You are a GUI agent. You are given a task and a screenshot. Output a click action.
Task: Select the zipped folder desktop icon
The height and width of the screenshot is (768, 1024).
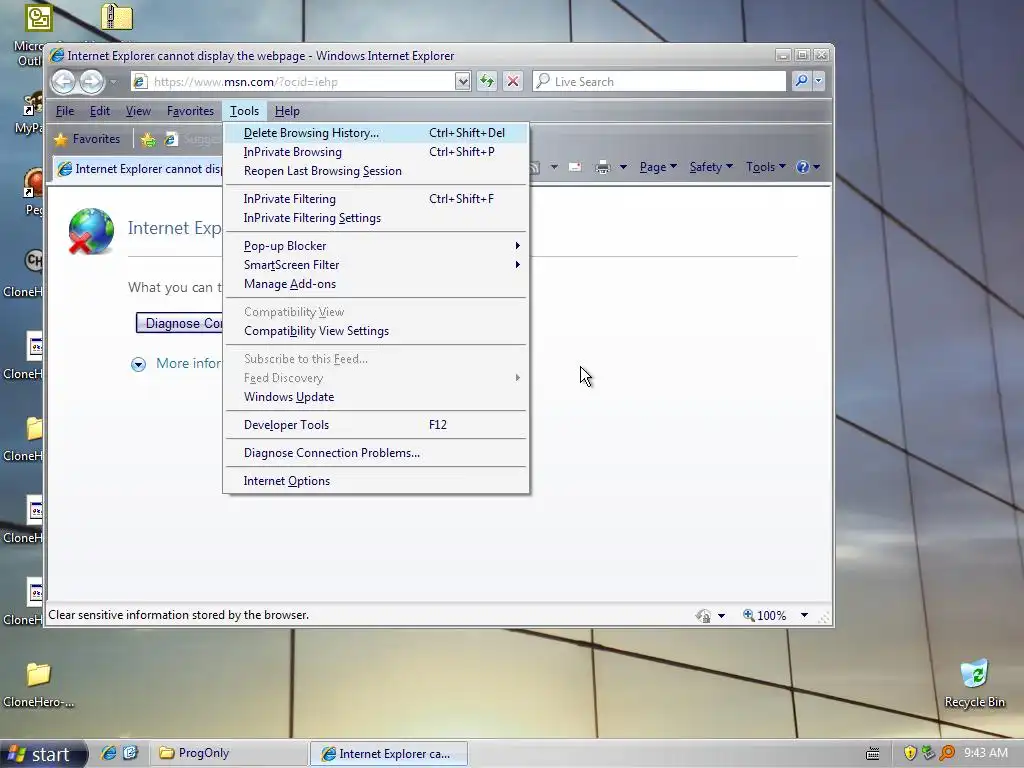[117, 16]
